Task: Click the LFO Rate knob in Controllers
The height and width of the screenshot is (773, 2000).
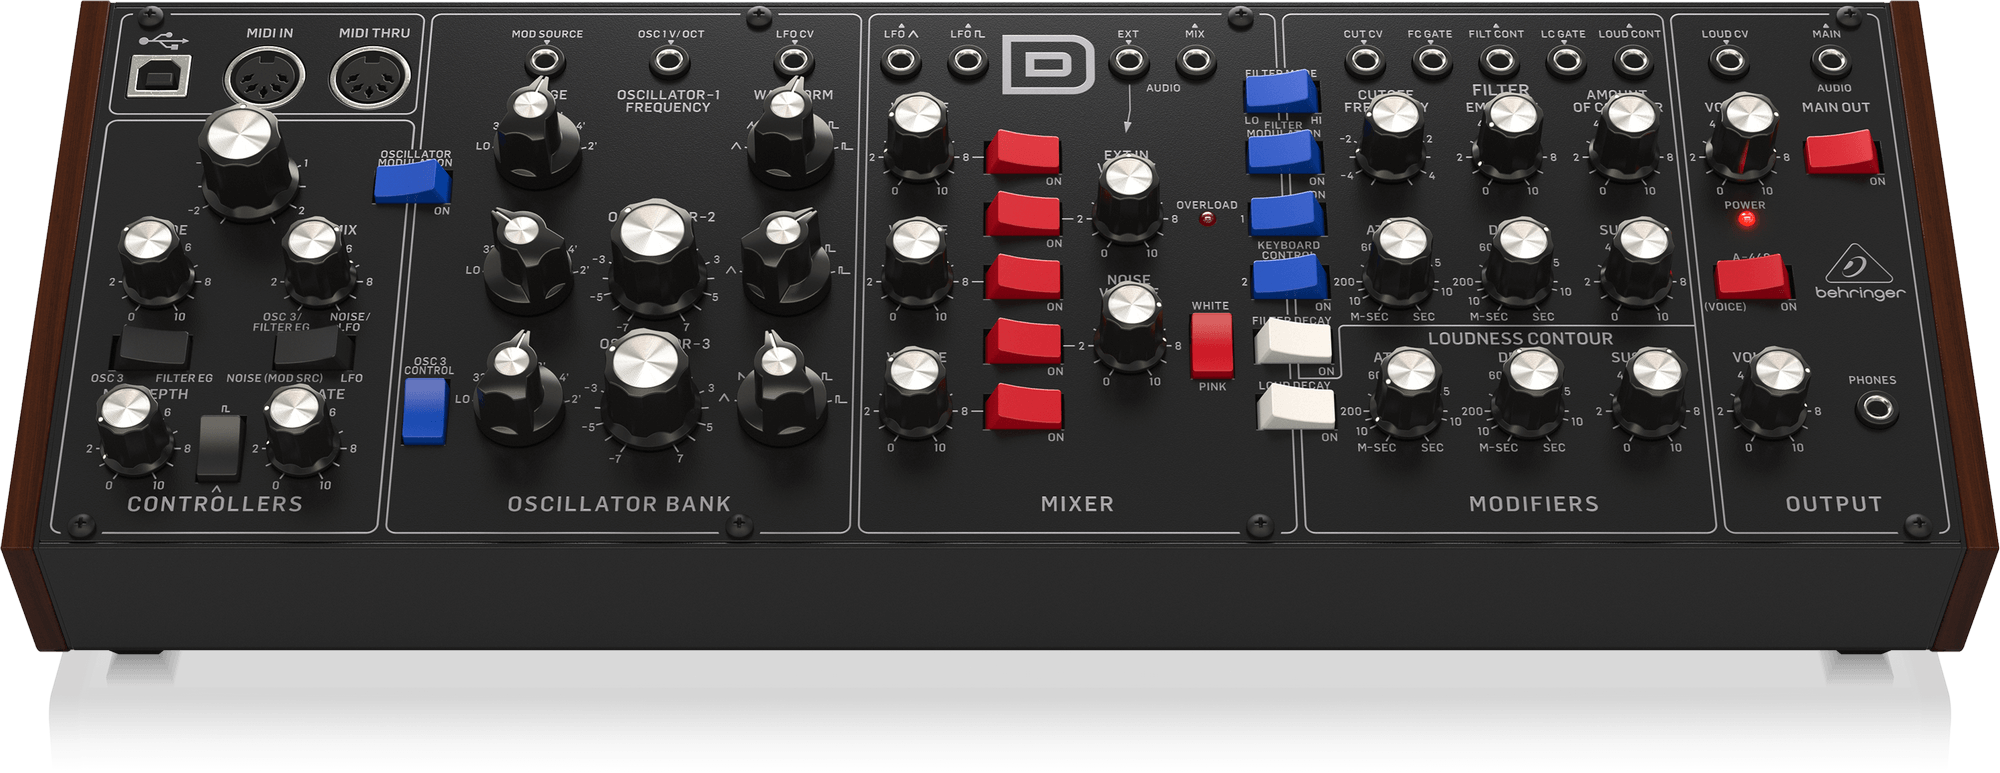Action: click(x=298, y=428)
